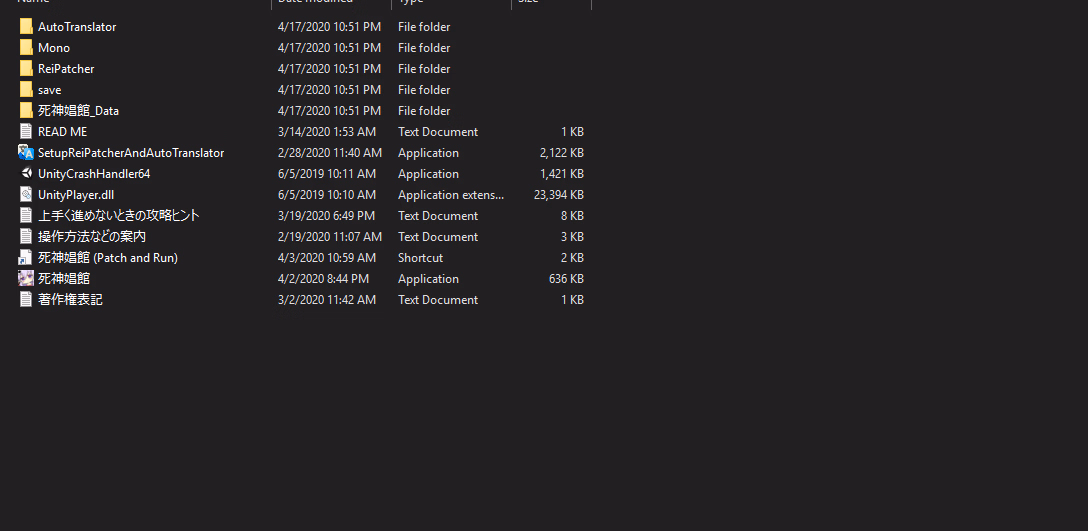
Task: Select the UnityPlayer.dll file name
Action: coord(76,194)
